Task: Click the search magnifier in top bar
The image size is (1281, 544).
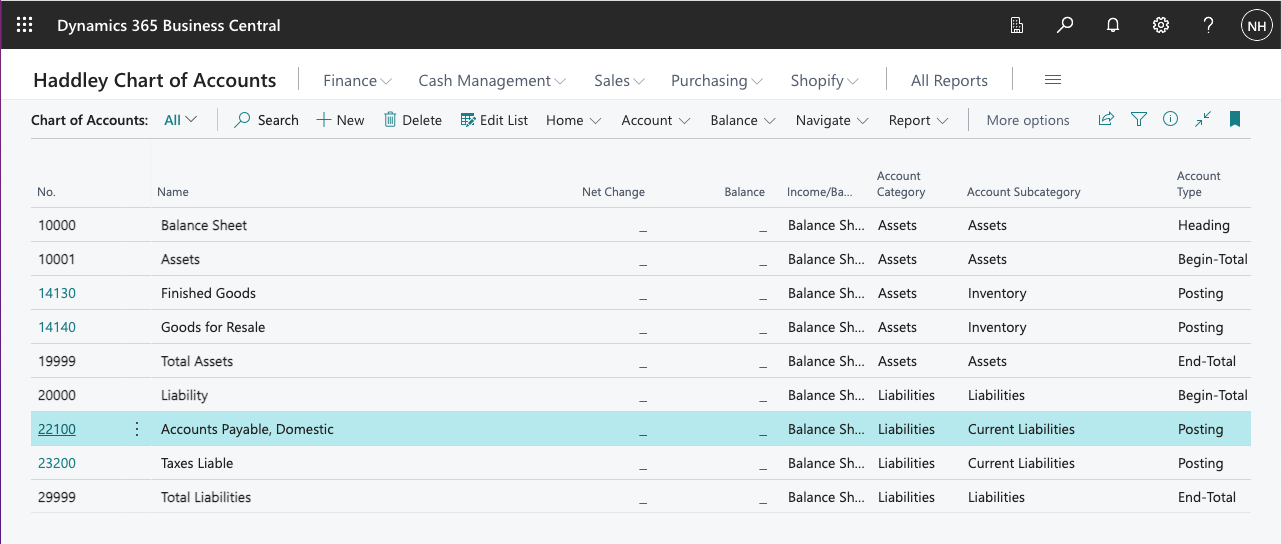Action: pos(1065,25)
